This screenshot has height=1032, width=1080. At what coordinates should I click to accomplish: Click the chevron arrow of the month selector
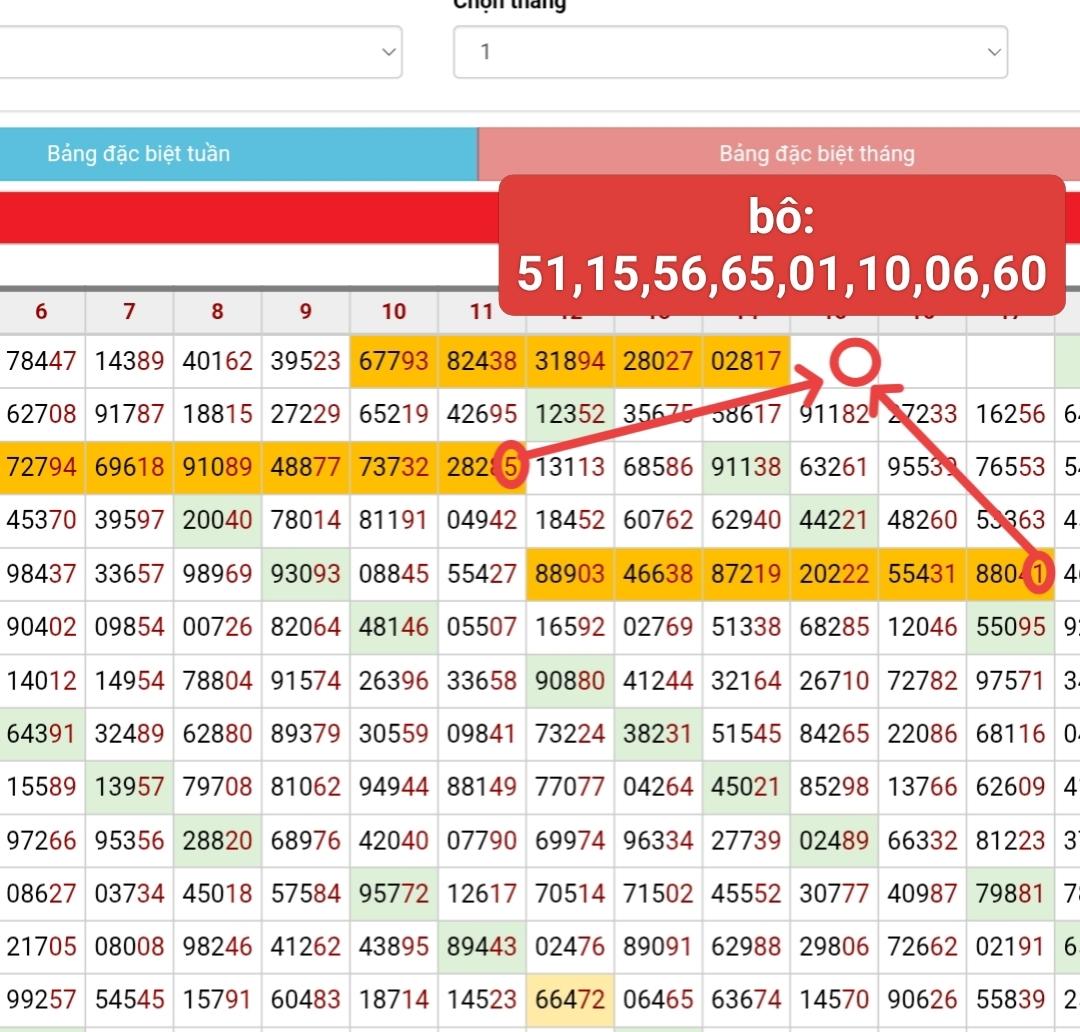993,52
